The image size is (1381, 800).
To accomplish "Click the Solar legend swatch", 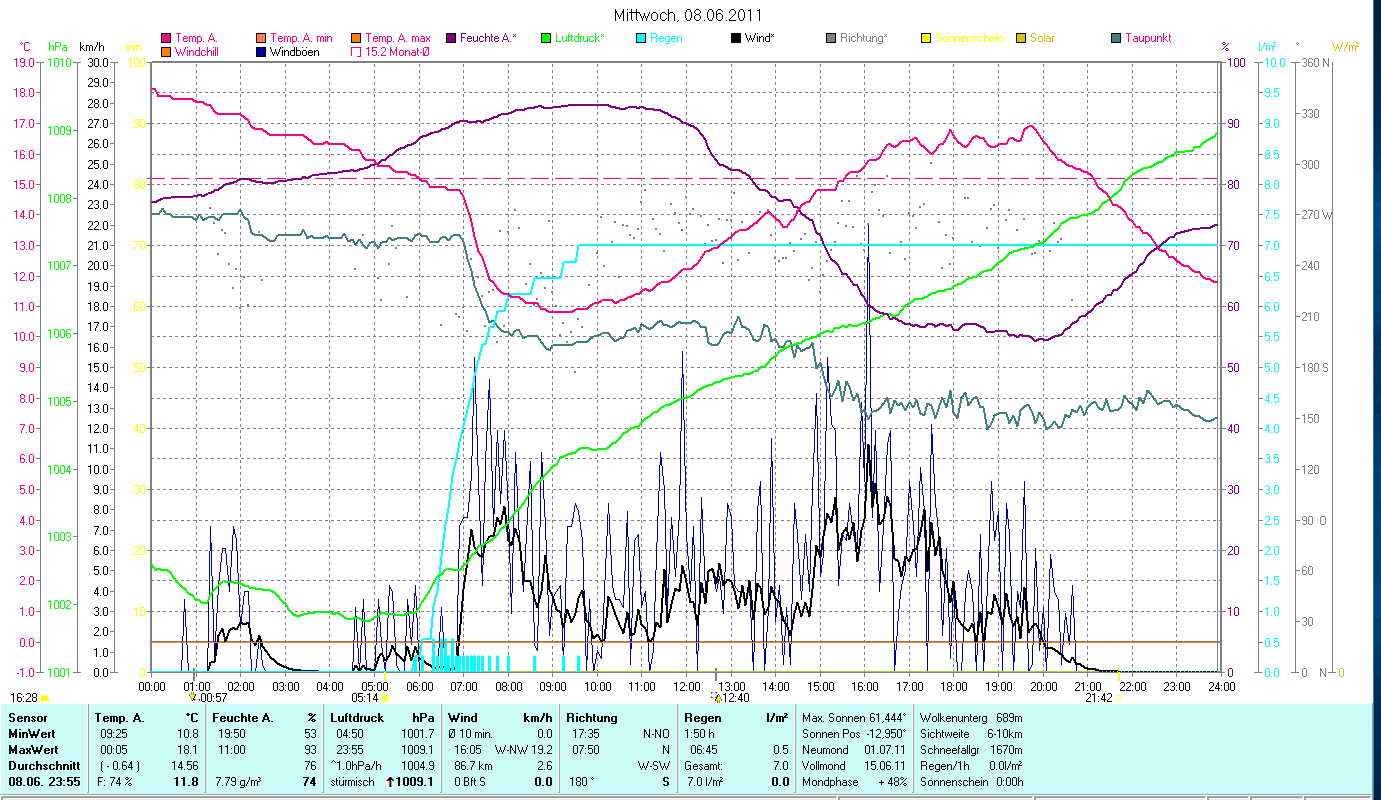I will coord(1021,38).
